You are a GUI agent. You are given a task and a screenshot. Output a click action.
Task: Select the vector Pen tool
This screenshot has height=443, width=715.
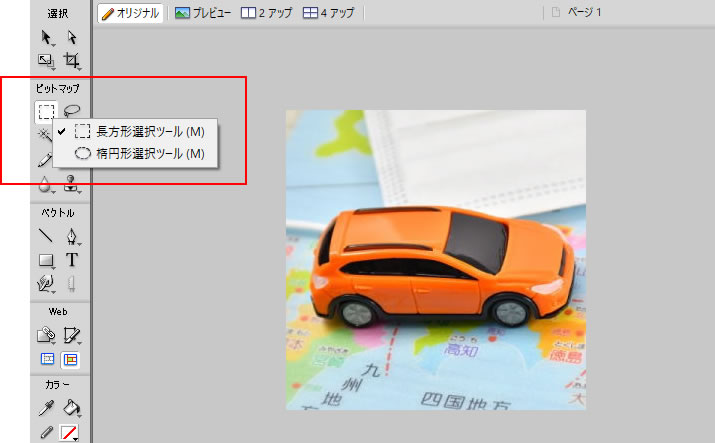[72, 237]
